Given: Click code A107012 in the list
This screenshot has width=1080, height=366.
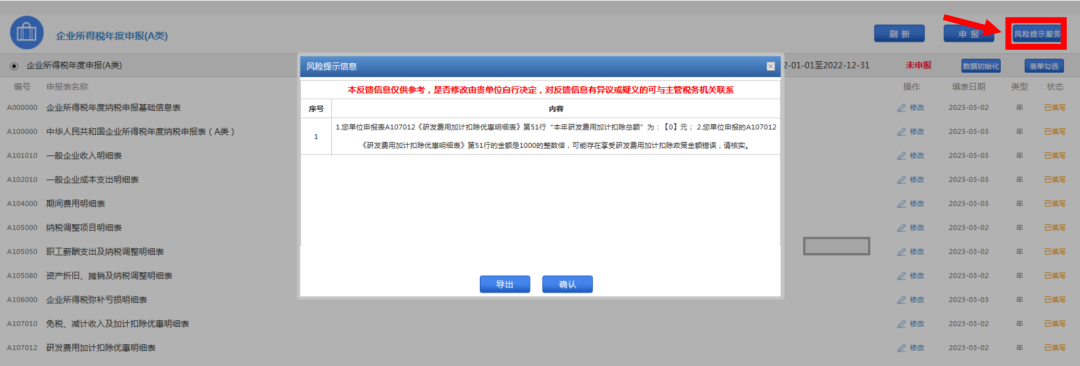Looking at the screenshot, I should point(22,348).
